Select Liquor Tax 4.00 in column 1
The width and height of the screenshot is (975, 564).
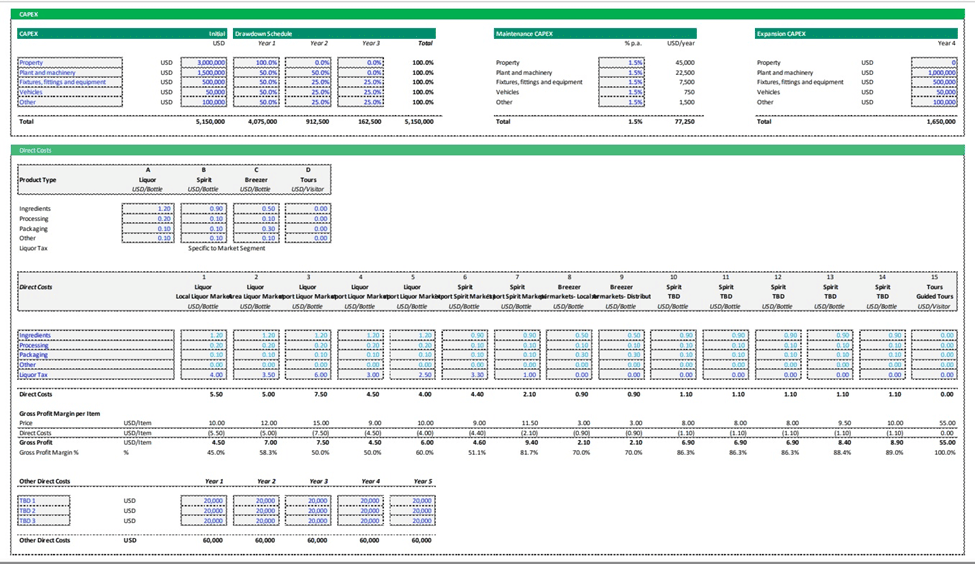[x=203, y=375]
